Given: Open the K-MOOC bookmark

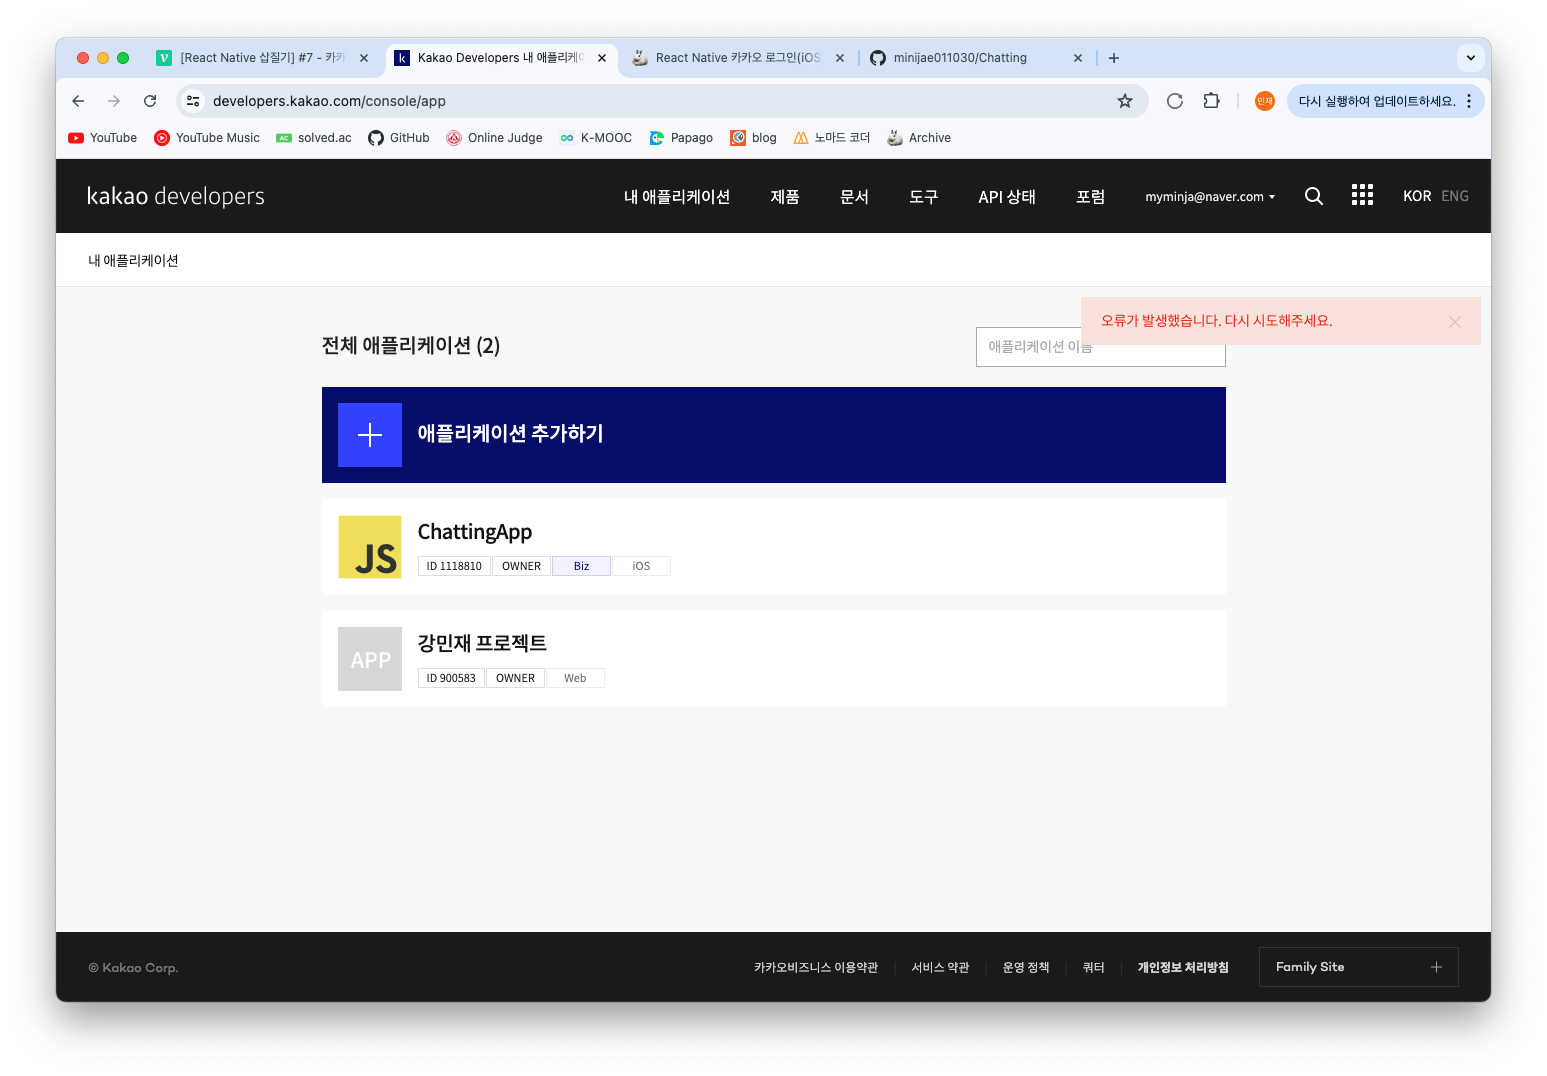Looking at the screenshot, I should tap(595, 138).
